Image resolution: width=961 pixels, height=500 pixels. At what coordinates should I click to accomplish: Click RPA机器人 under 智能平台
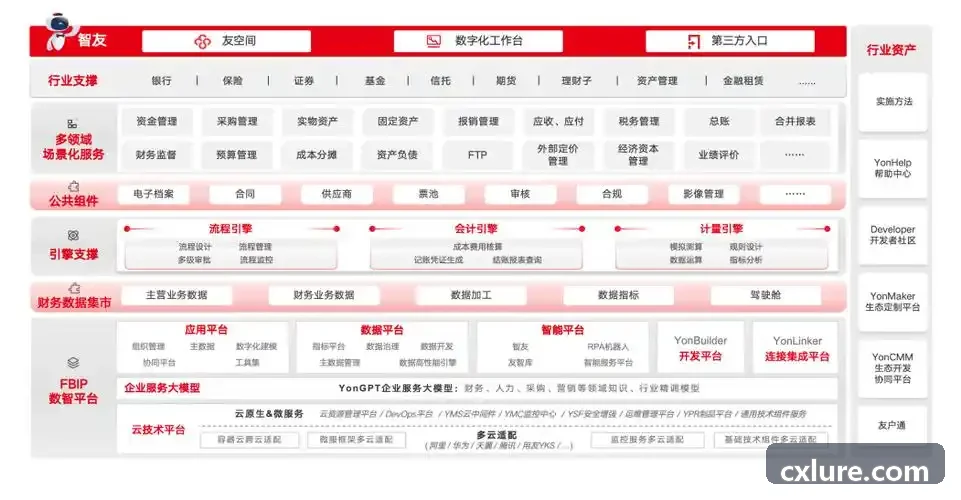click(607, 347)
